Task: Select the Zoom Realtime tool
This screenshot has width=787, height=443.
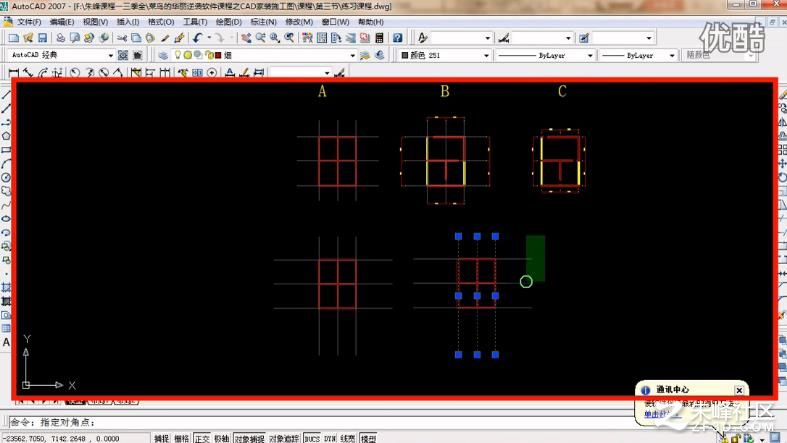Action: [x=260, y=38]
